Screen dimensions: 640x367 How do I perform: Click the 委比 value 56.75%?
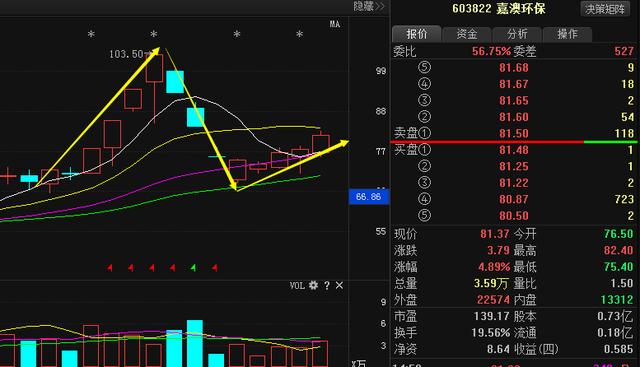(491, 51)
